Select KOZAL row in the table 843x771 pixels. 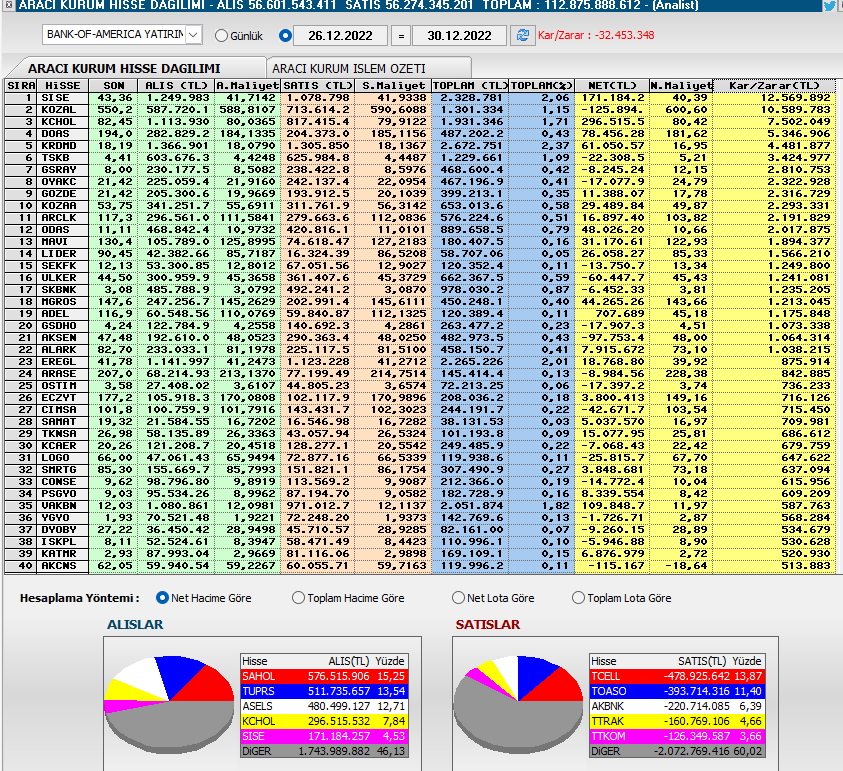(x=420, y=110)
